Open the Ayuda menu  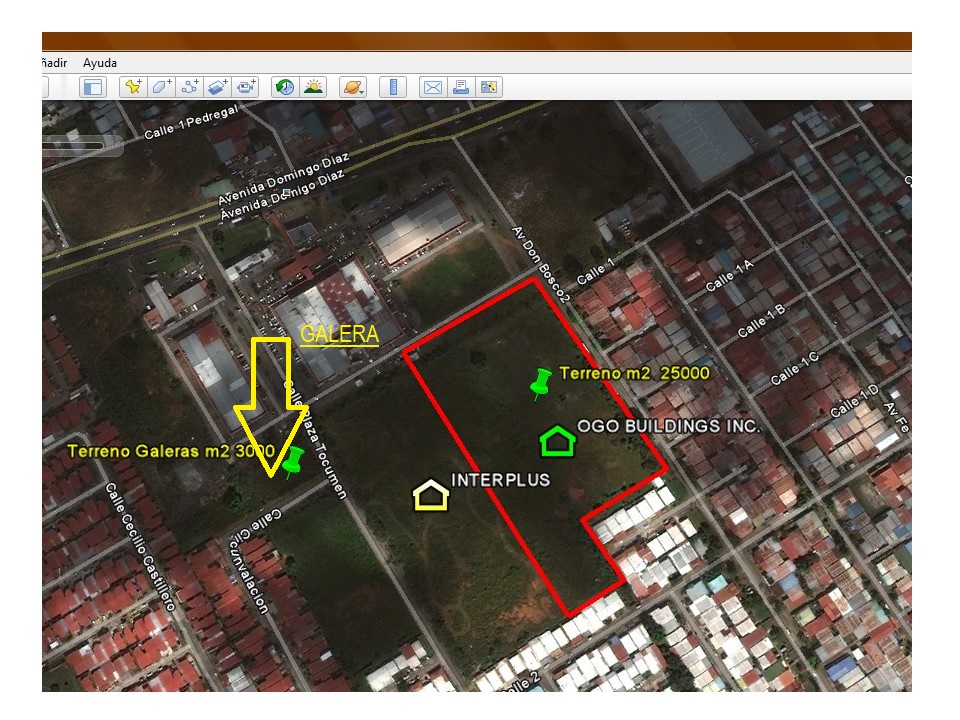click(100, 63)
